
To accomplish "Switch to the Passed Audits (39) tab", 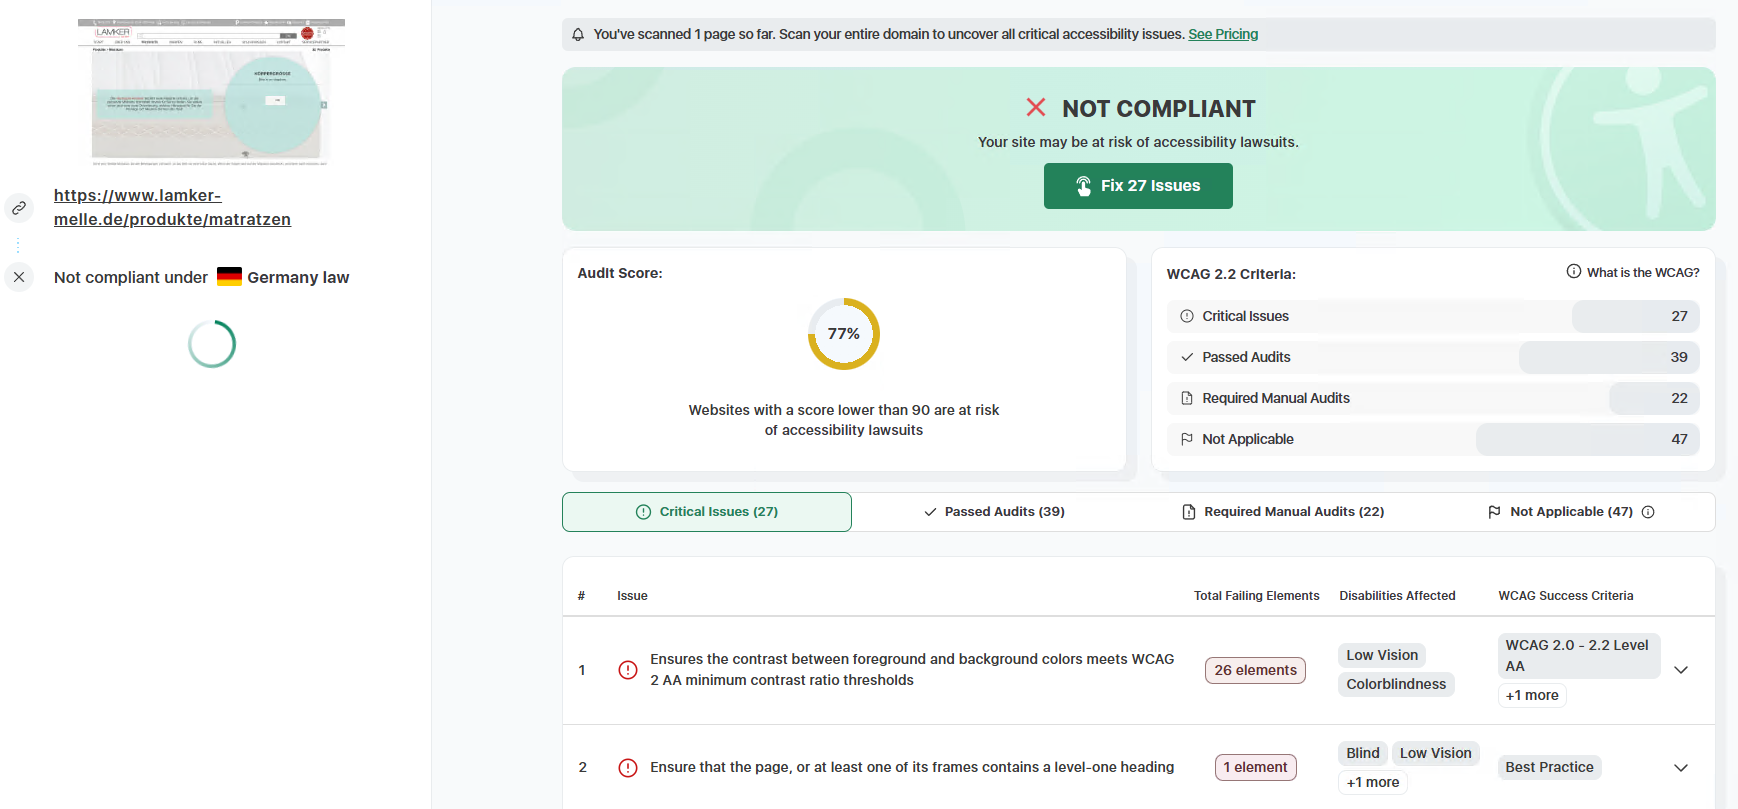I will [995, 512].
